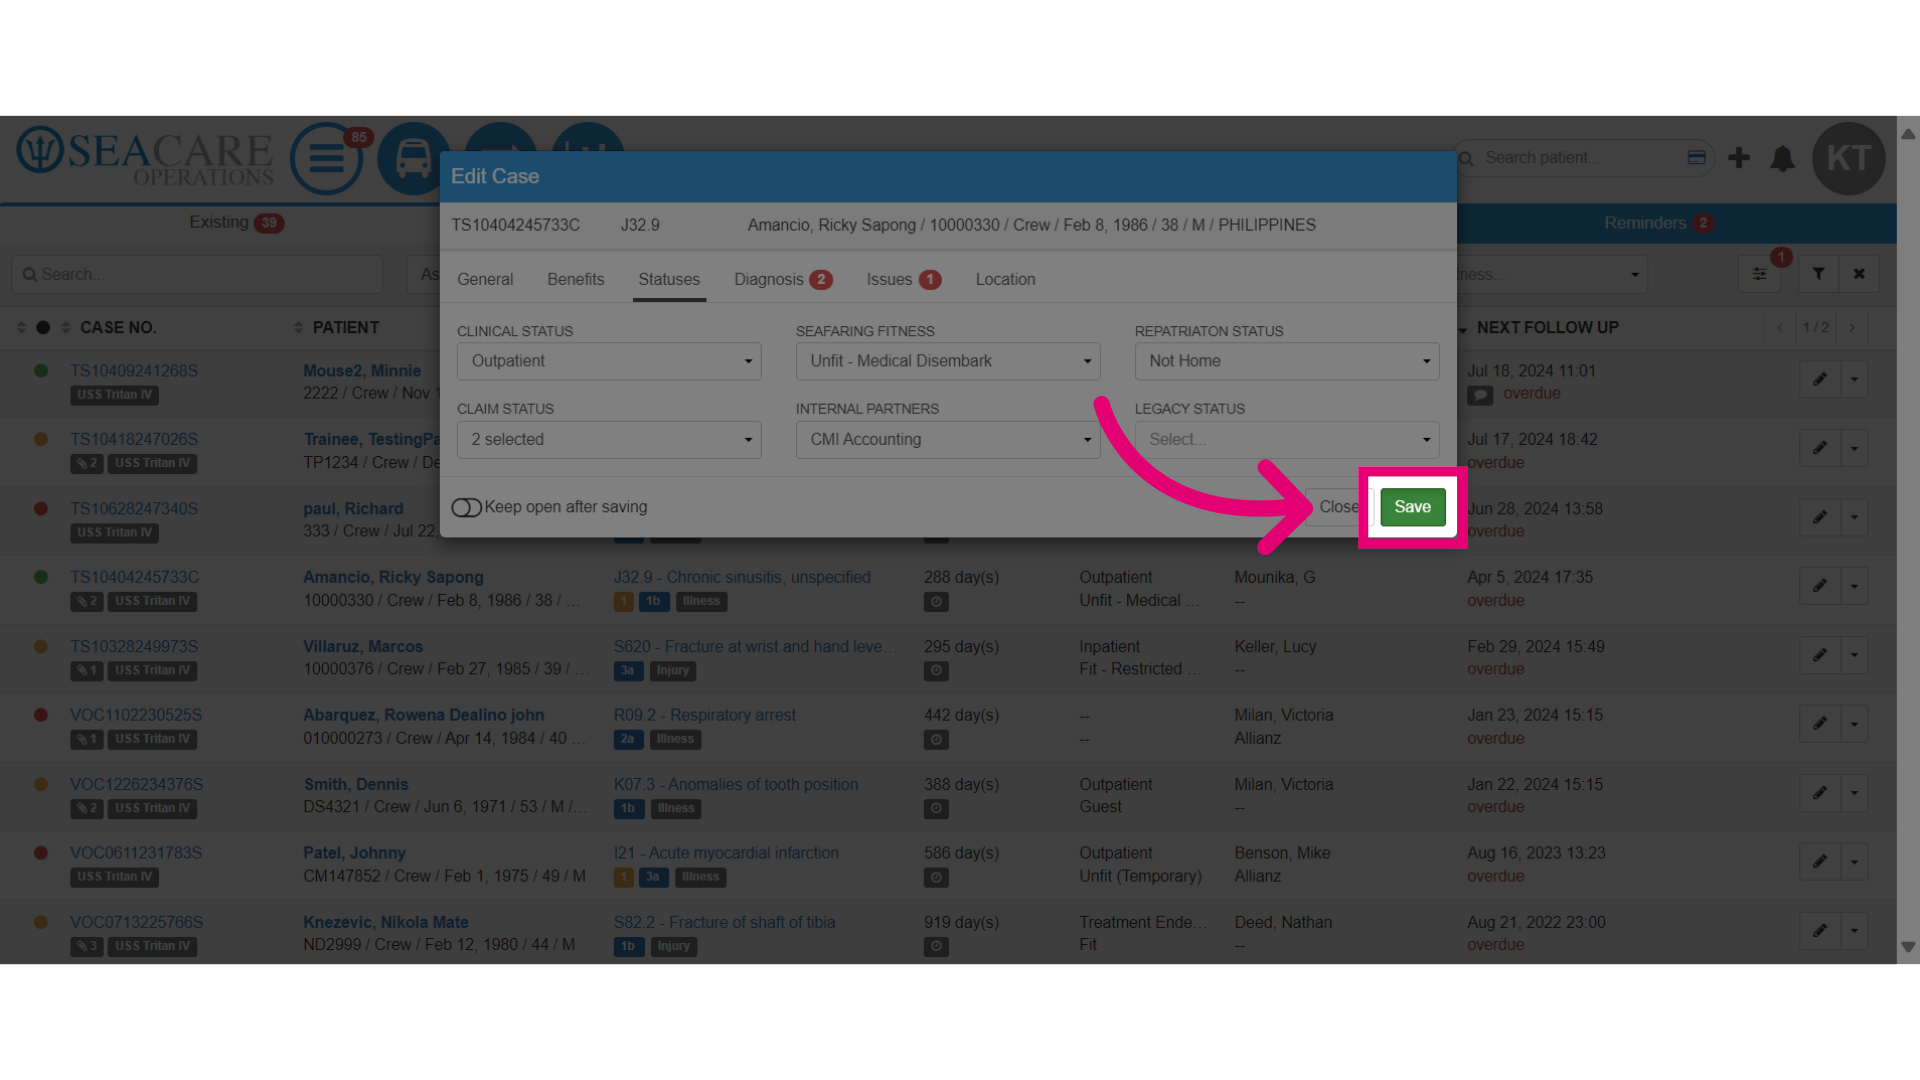Open case link TS10418247026S
Screen dimensions: 1920x1080
[x=134, y=439]
